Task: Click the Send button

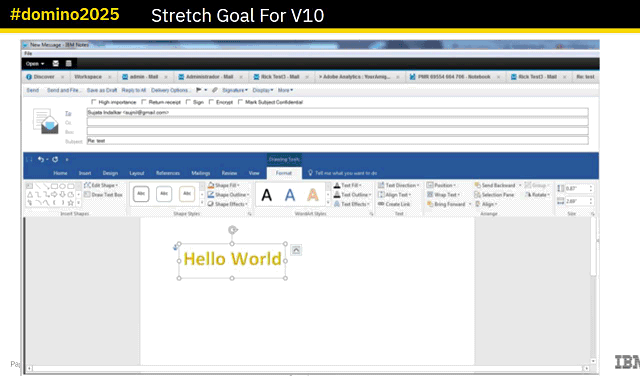Action: click(33, 90)
